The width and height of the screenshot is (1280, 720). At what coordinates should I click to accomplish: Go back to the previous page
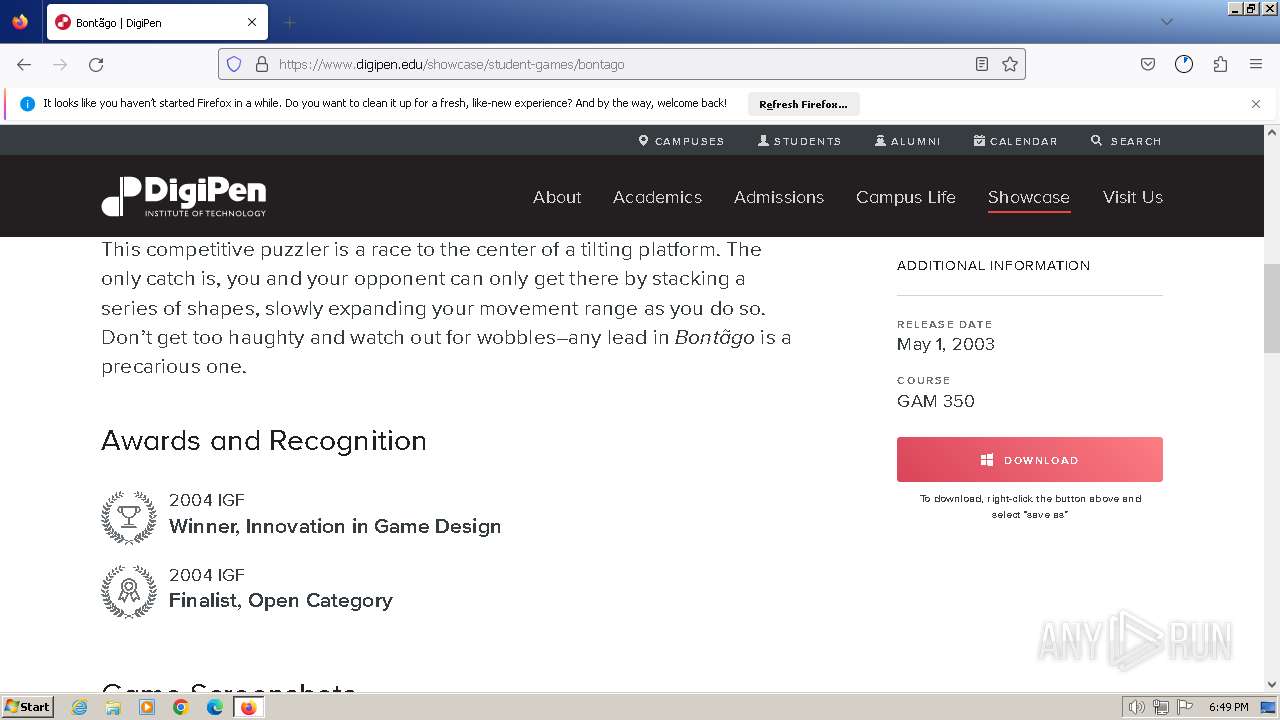24,64
